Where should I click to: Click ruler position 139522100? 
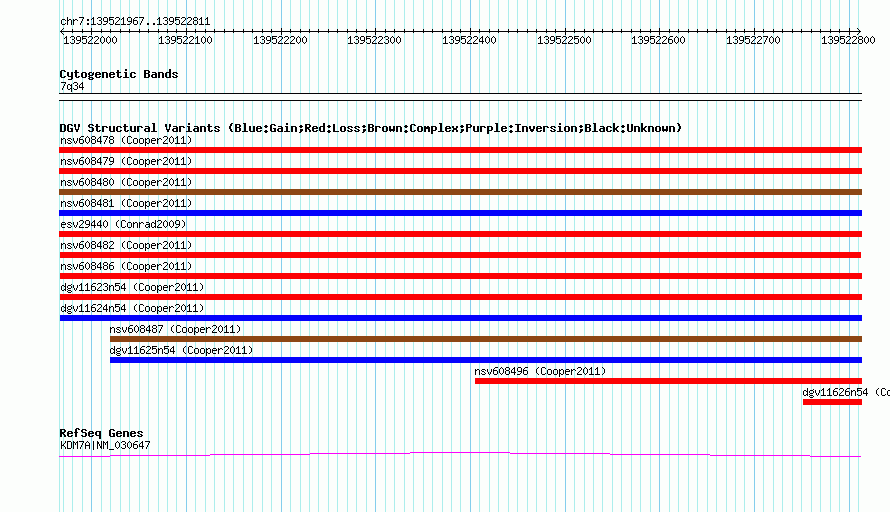pos(185,40)
